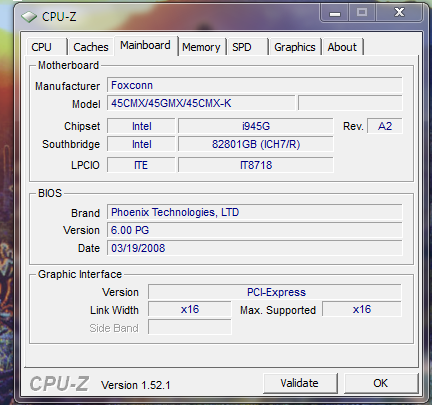Viewport: 435px width, 408px height.
Task: Click the Graphic Interface group heading
Action: click(80, 274)
